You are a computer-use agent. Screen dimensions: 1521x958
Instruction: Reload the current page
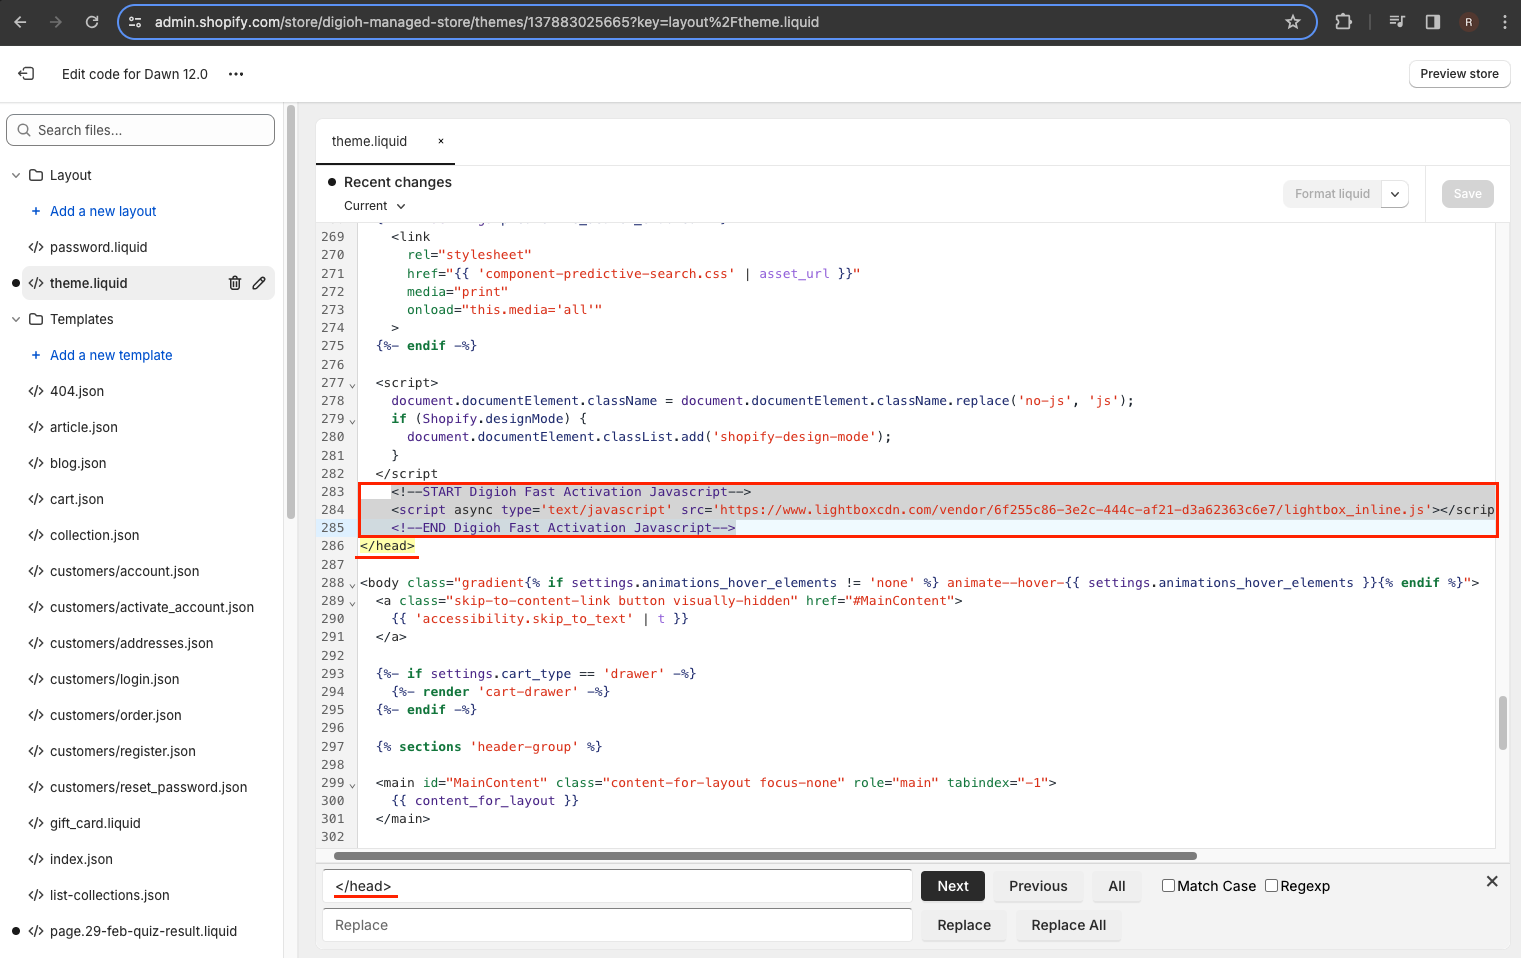click(x=92, y=22)
